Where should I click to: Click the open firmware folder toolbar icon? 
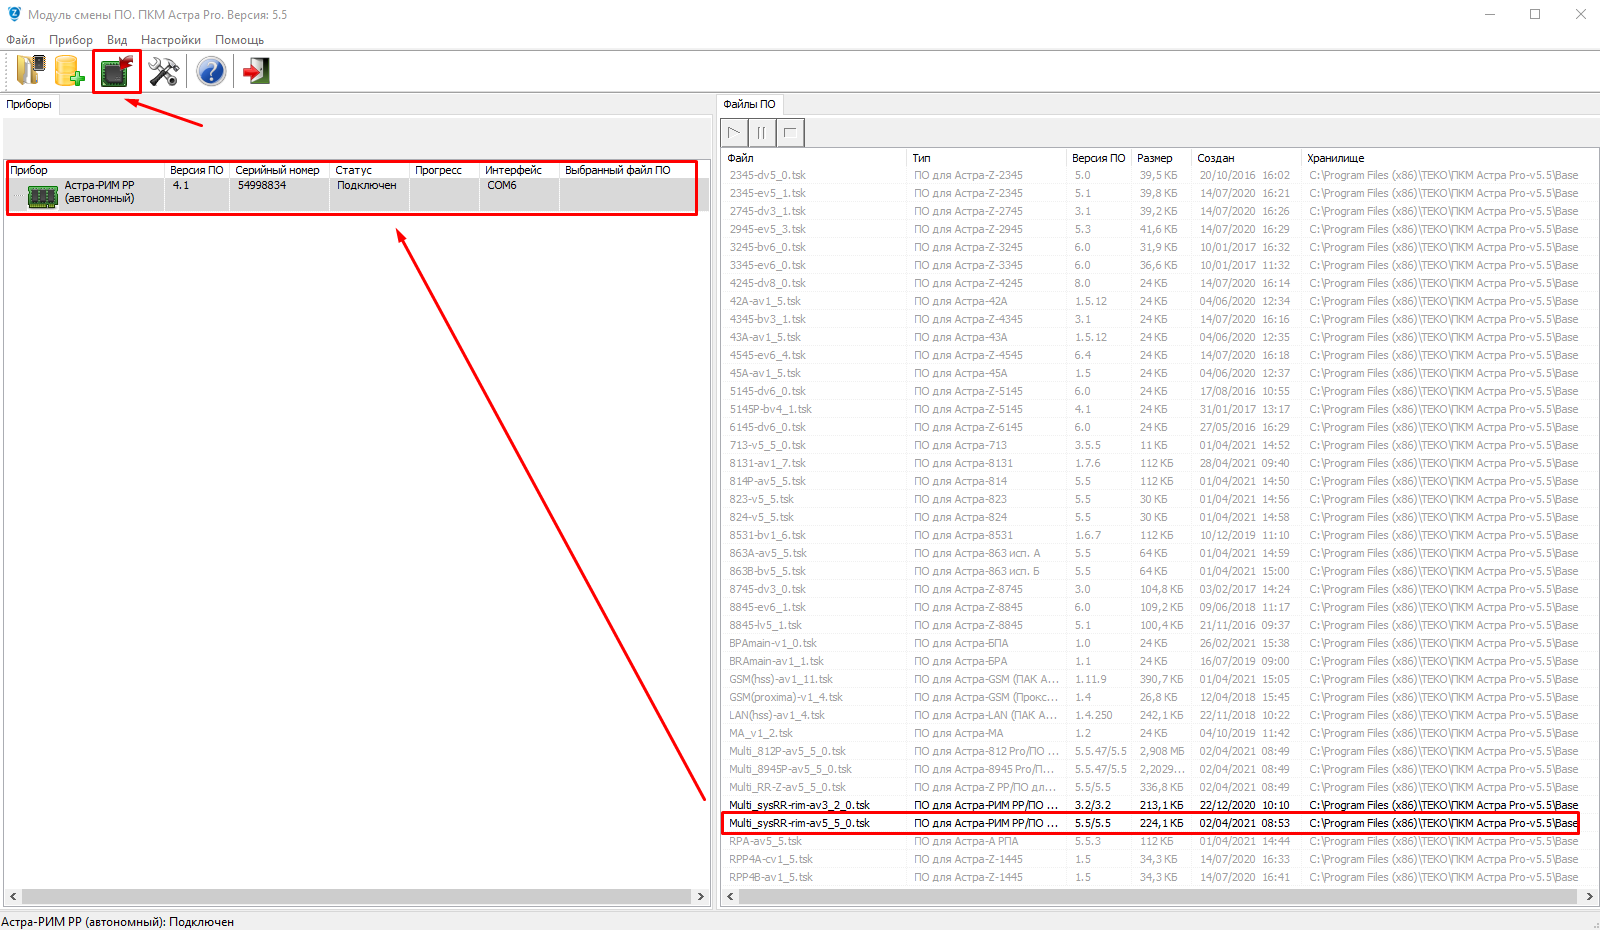[x=30, y=71]
